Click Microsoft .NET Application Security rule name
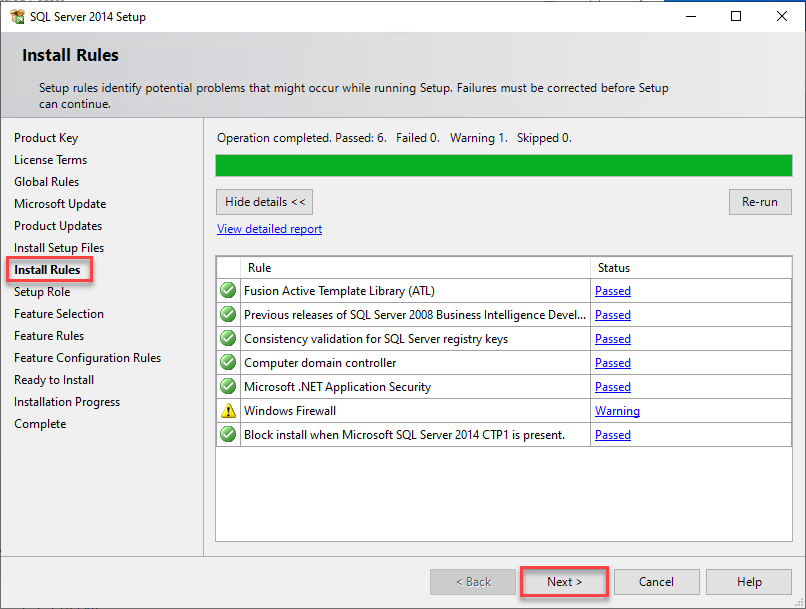 (x=338, y=387)
